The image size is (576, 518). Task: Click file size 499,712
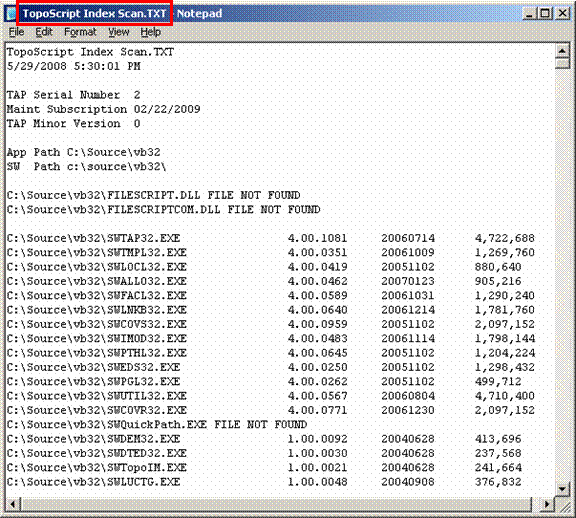click(498, 381)
